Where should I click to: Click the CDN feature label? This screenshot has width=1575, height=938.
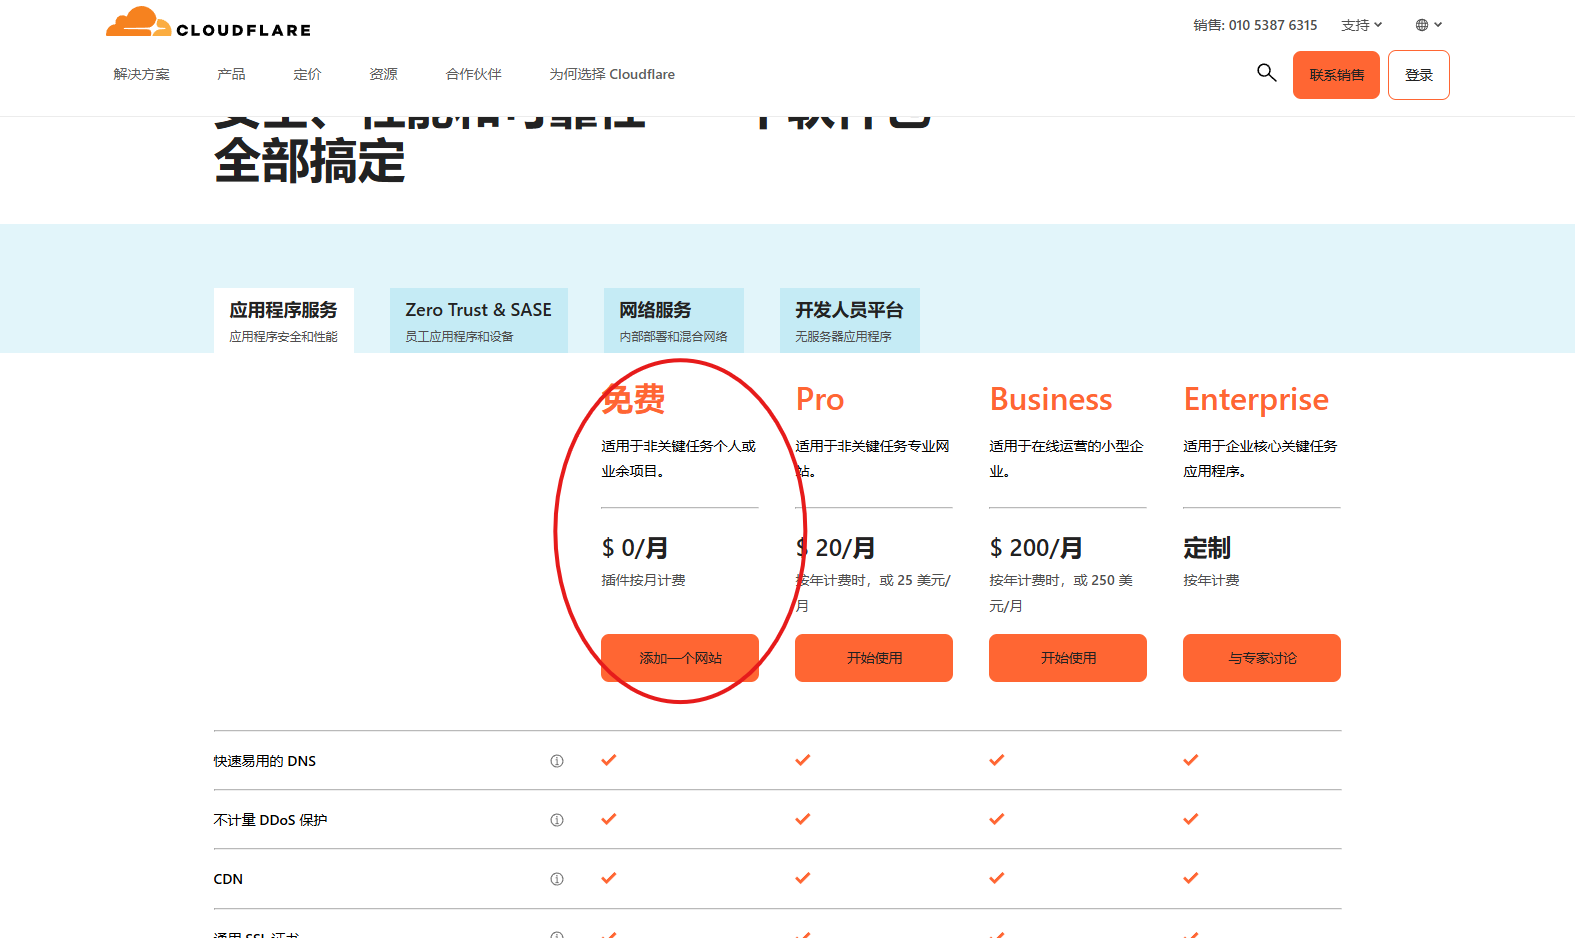(228, 879)
